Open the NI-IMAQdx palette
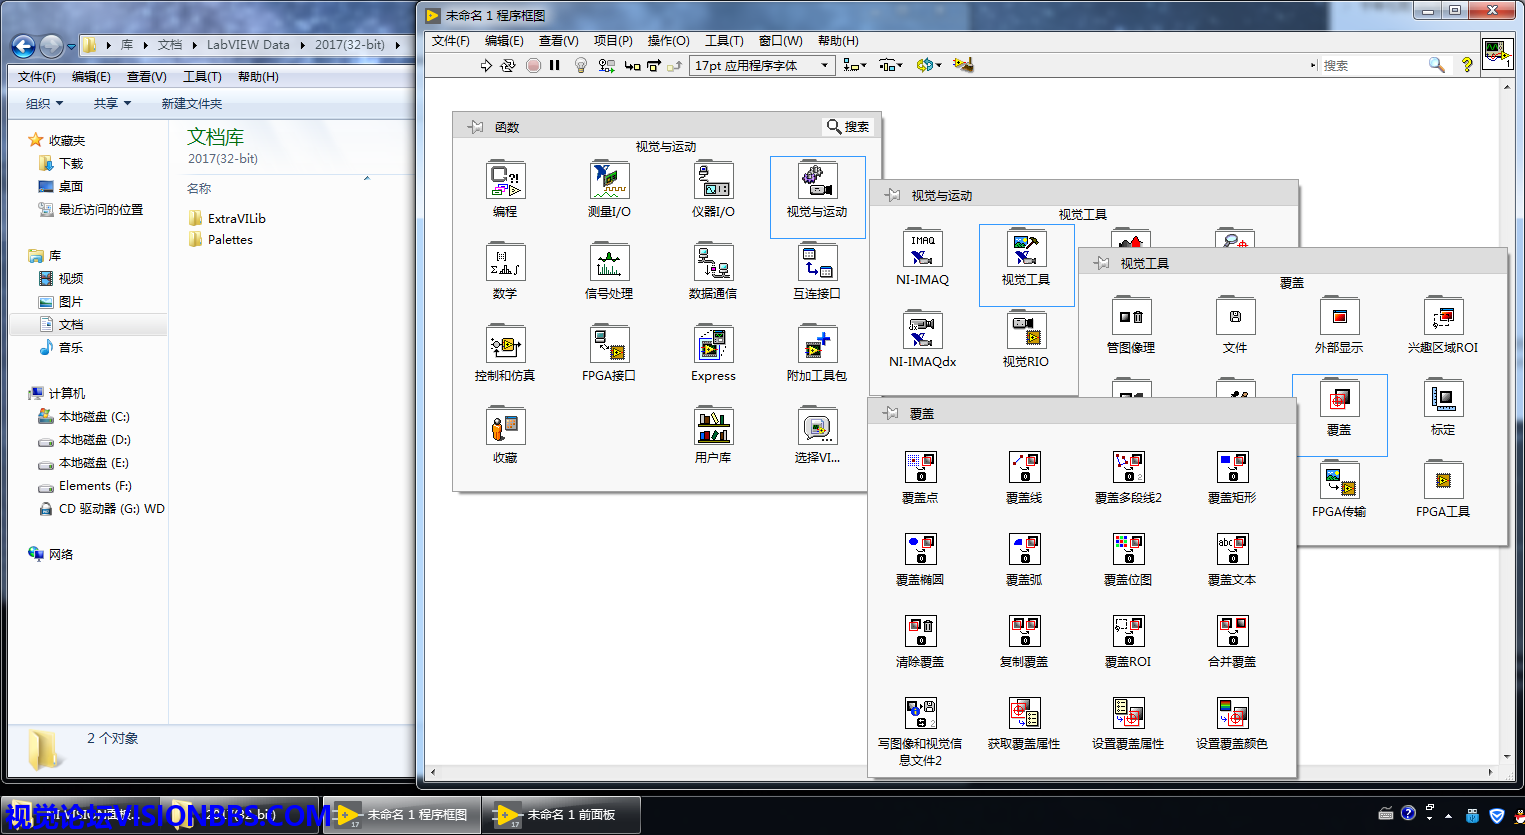The width and height of the screenshot is (1525, 835). [922, 332]
